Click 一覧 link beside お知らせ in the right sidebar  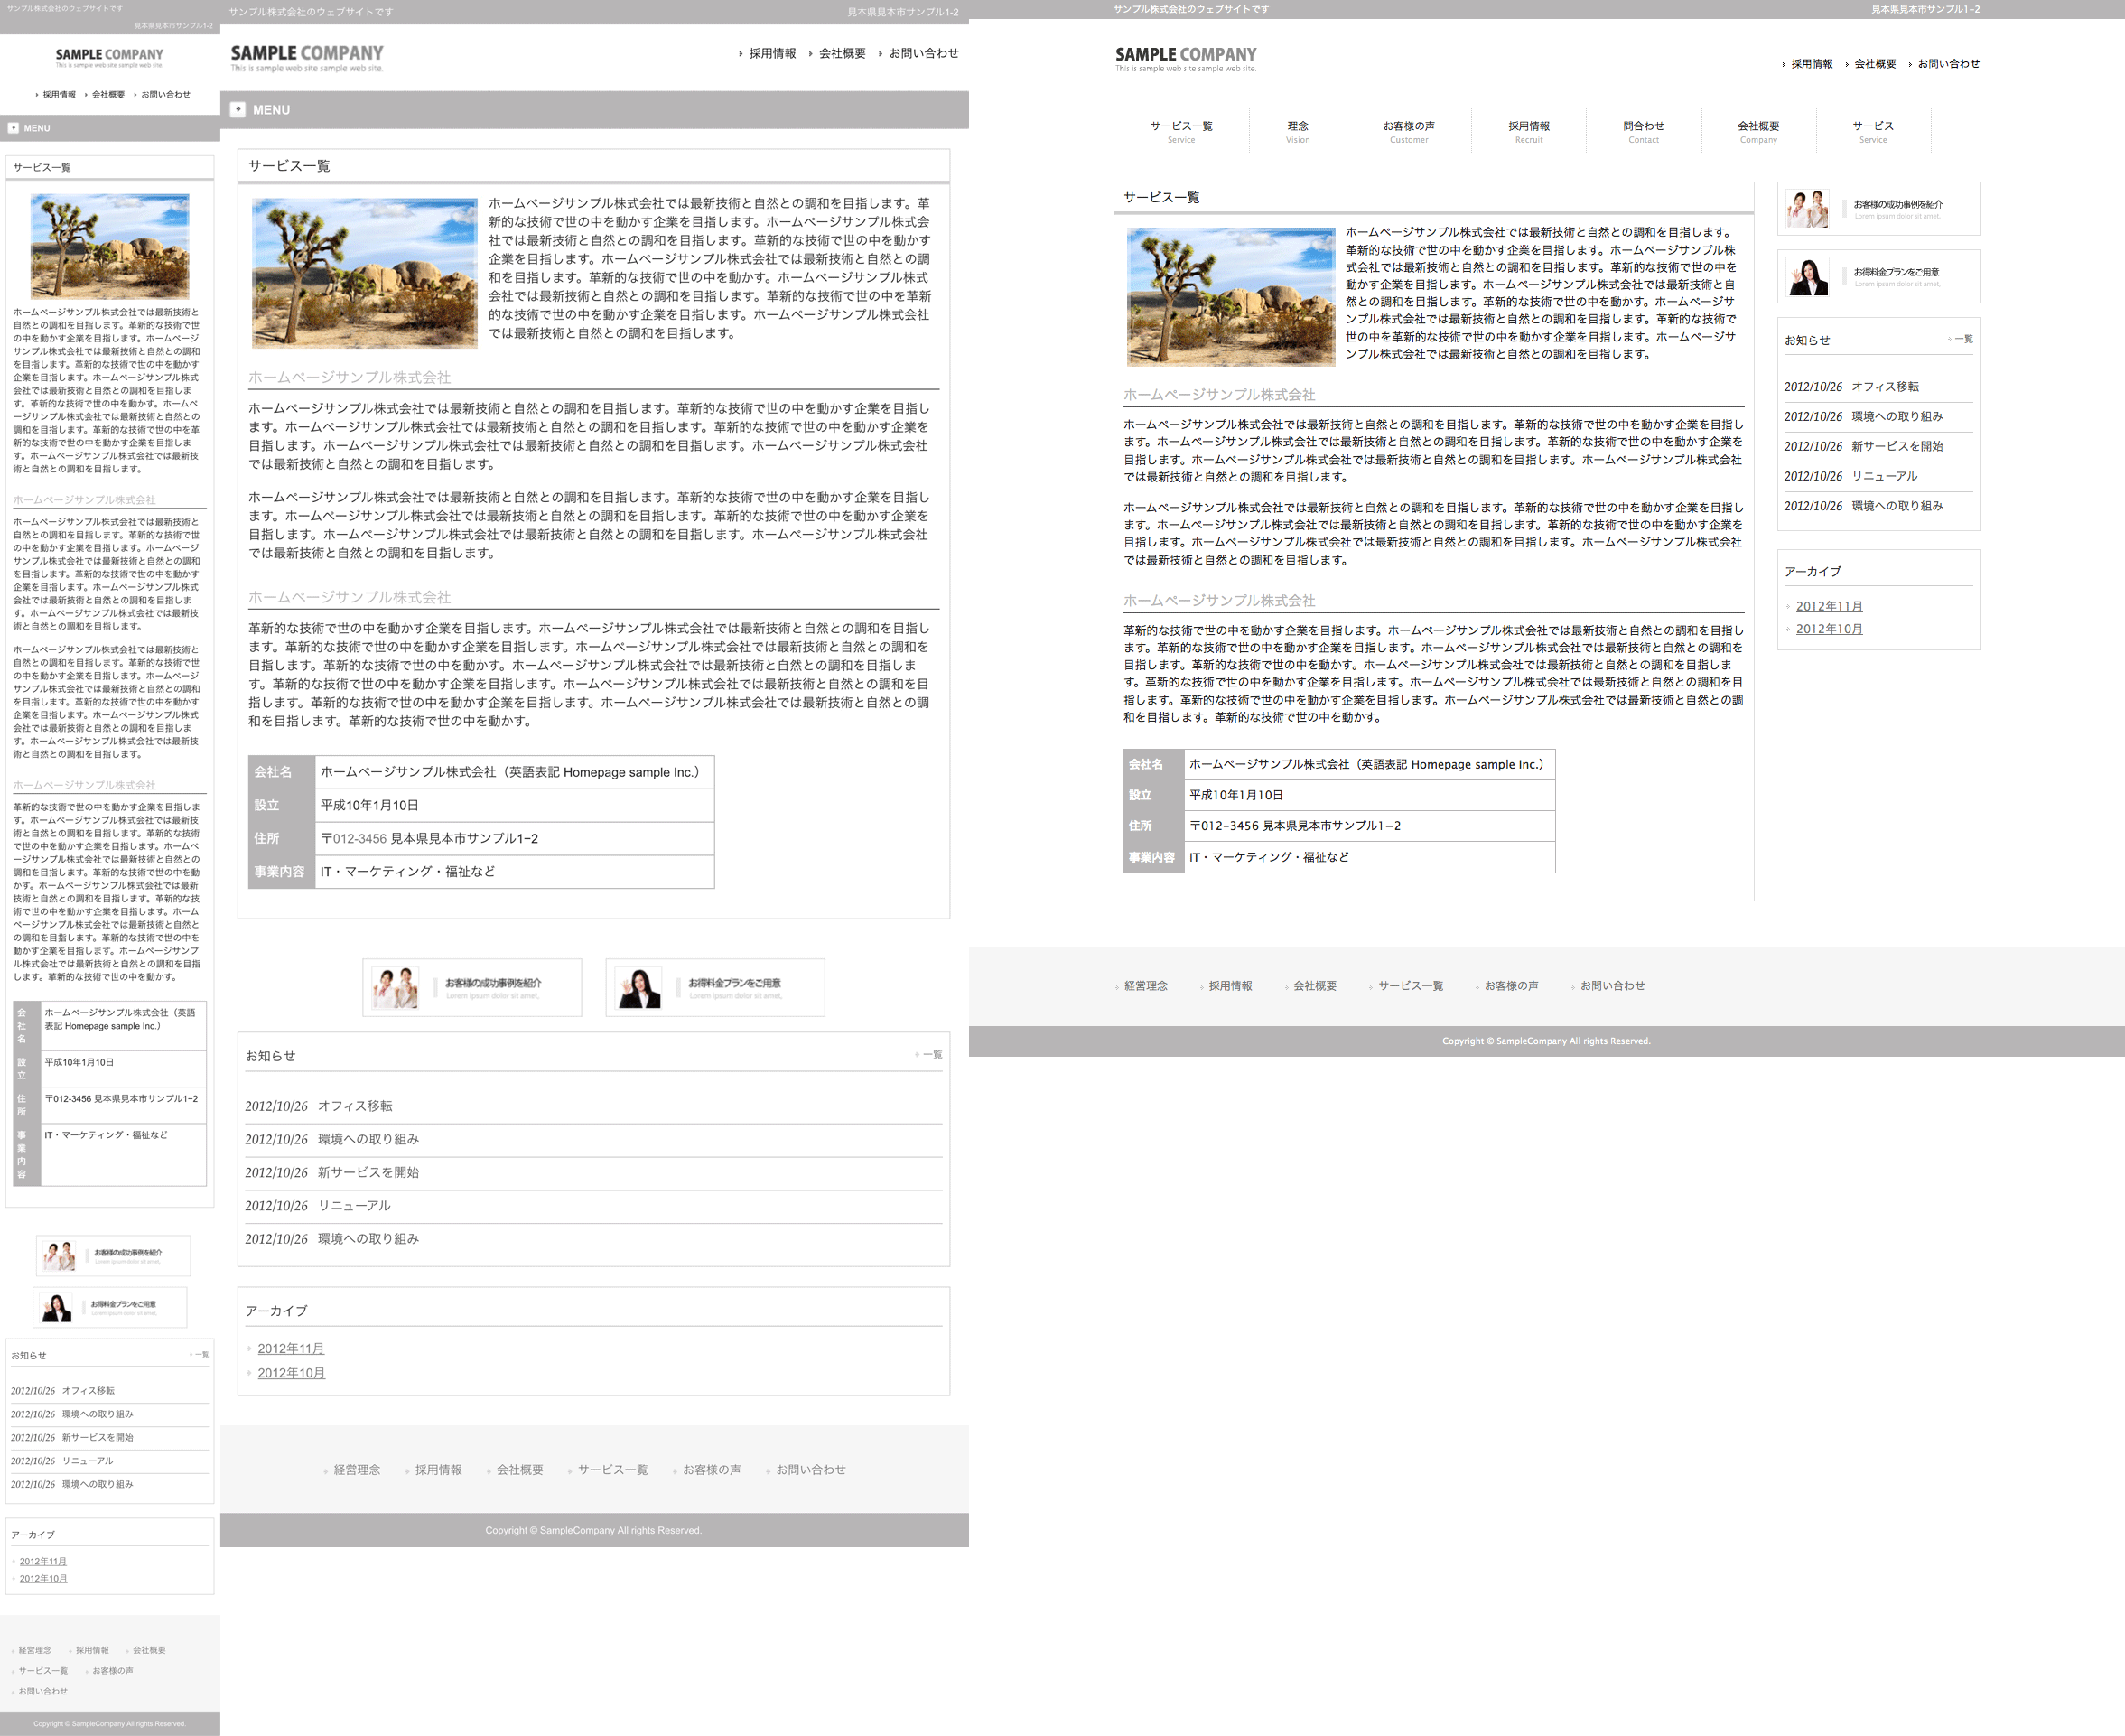[1963, 339]
